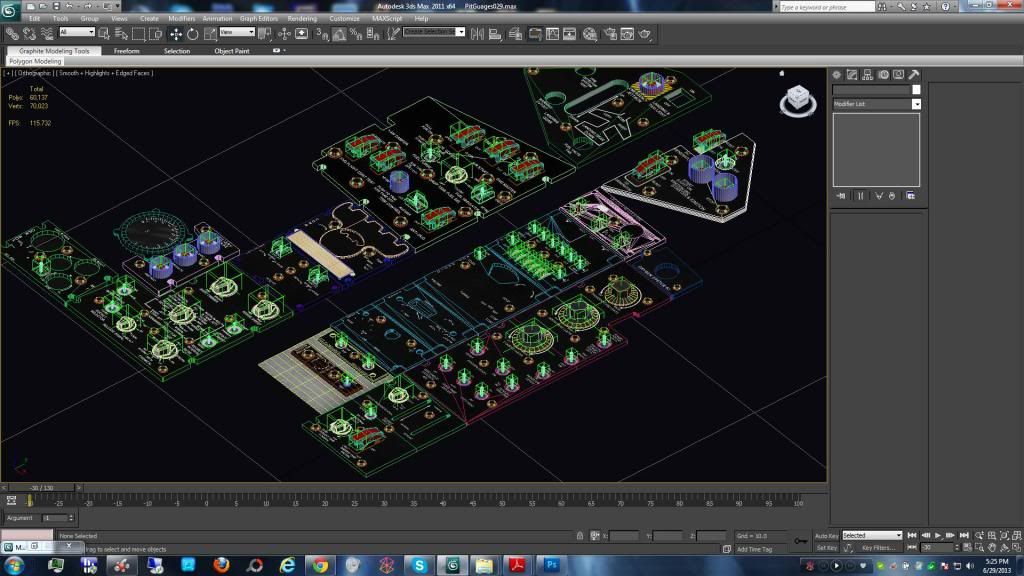
Task: Open the selection filter 'All' dropdown
Action: click(x=77, y=32)
